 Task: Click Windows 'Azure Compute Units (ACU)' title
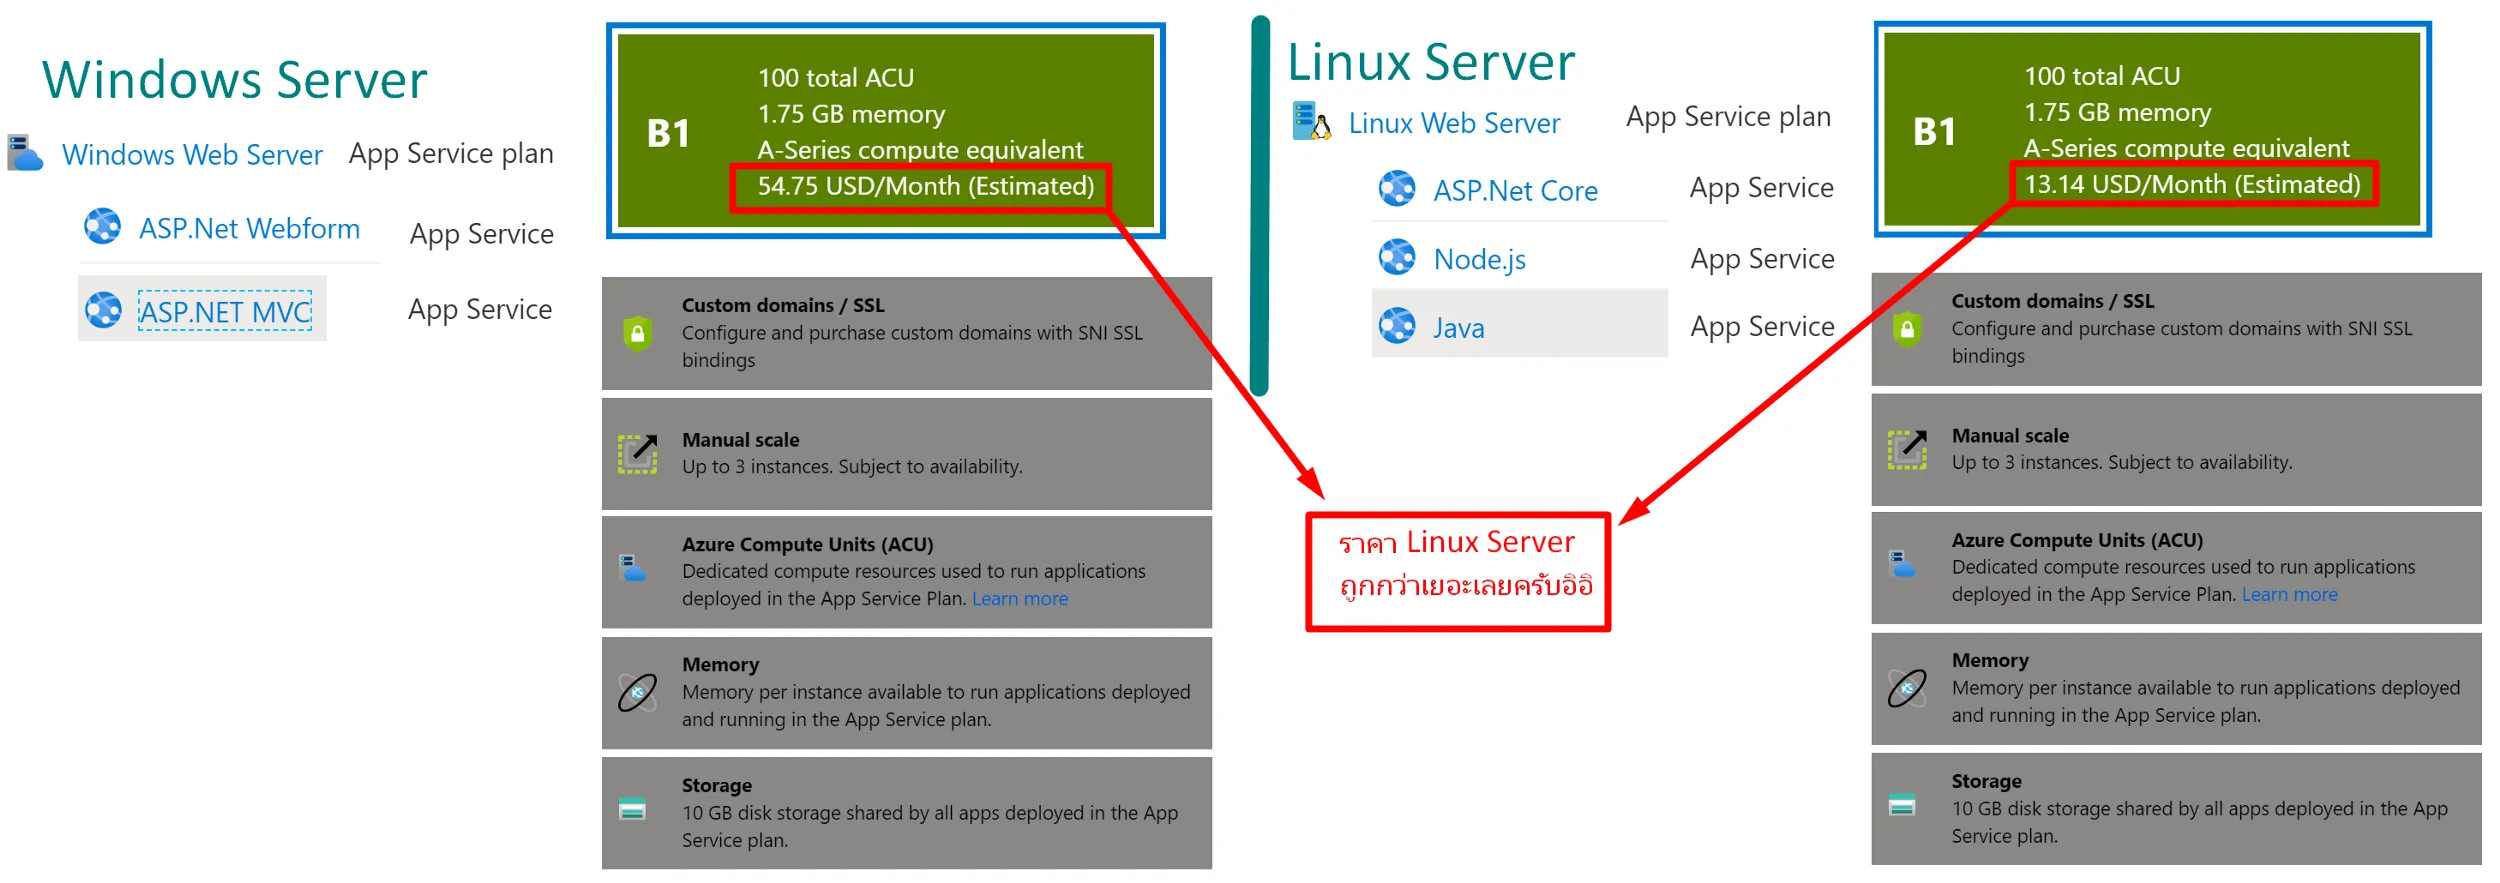(807, 545)
